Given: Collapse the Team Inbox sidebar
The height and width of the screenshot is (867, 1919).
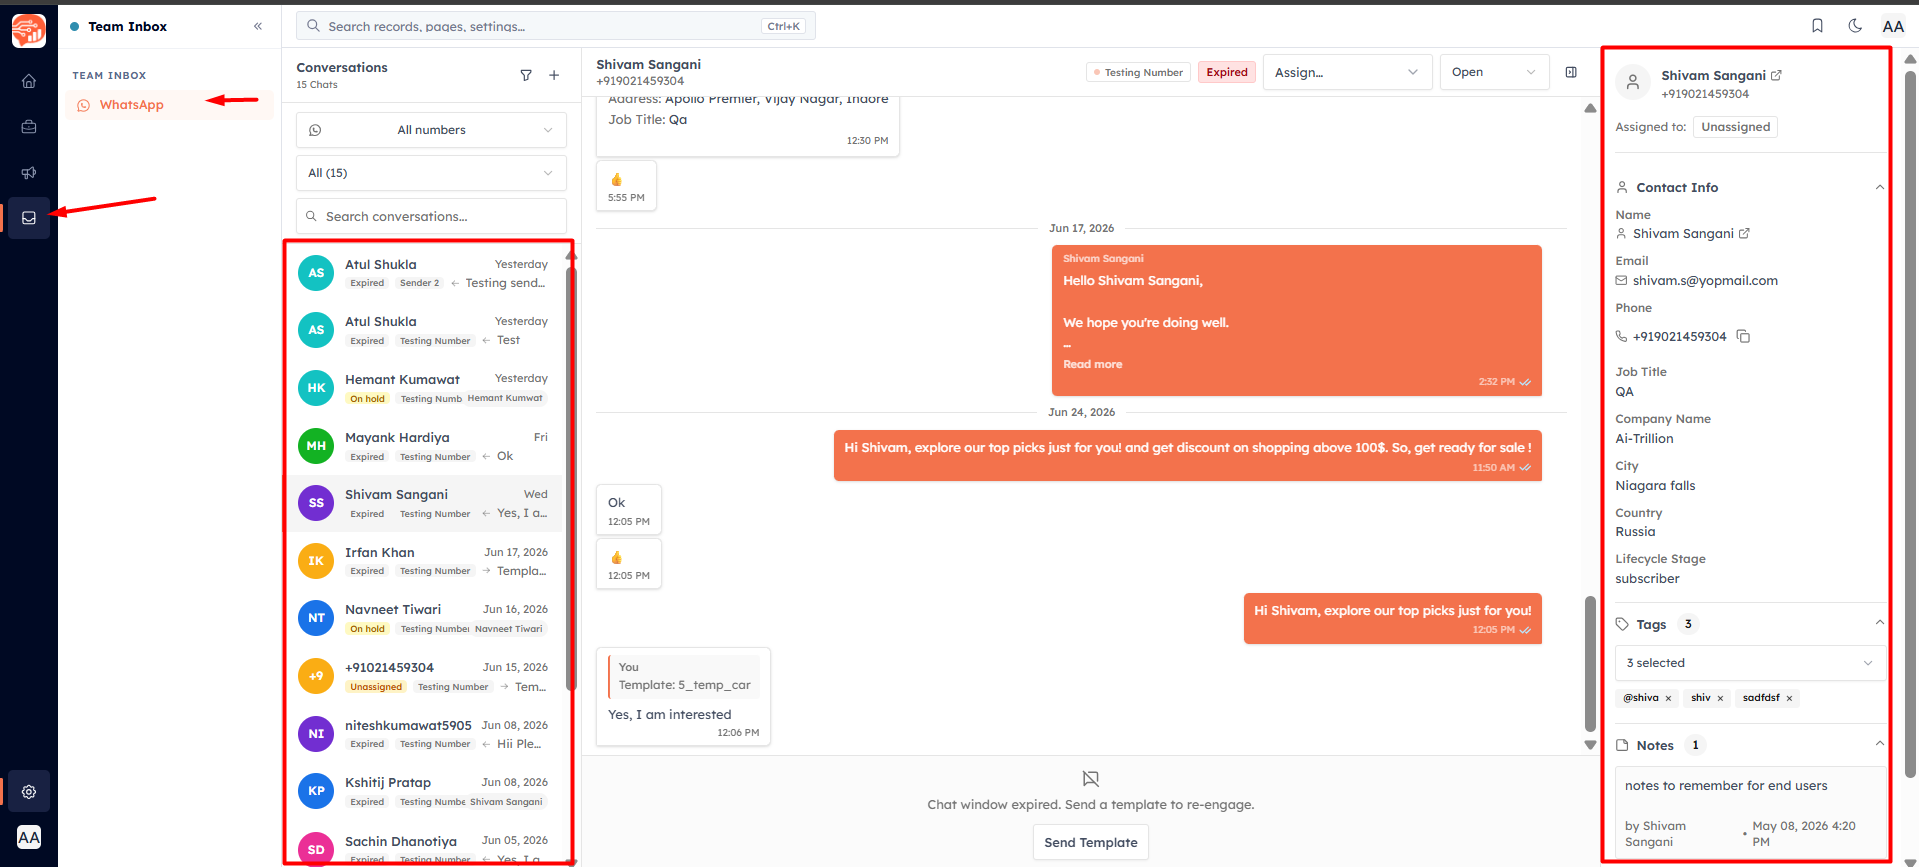Looking at the screenshot, I should [x=258, y=26].
